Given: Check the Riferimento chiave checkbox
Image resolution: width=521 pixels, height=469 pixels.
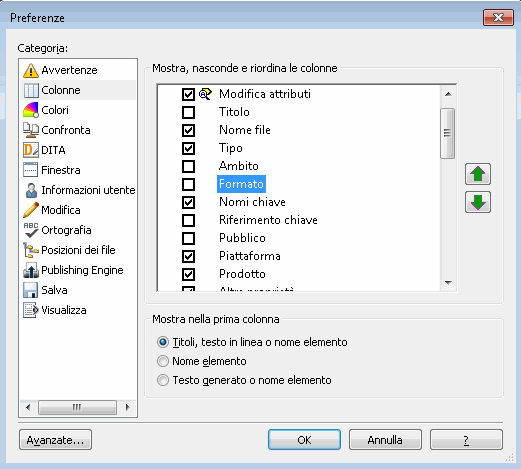Looking at the screenshot, I should [x=188, y=220].
